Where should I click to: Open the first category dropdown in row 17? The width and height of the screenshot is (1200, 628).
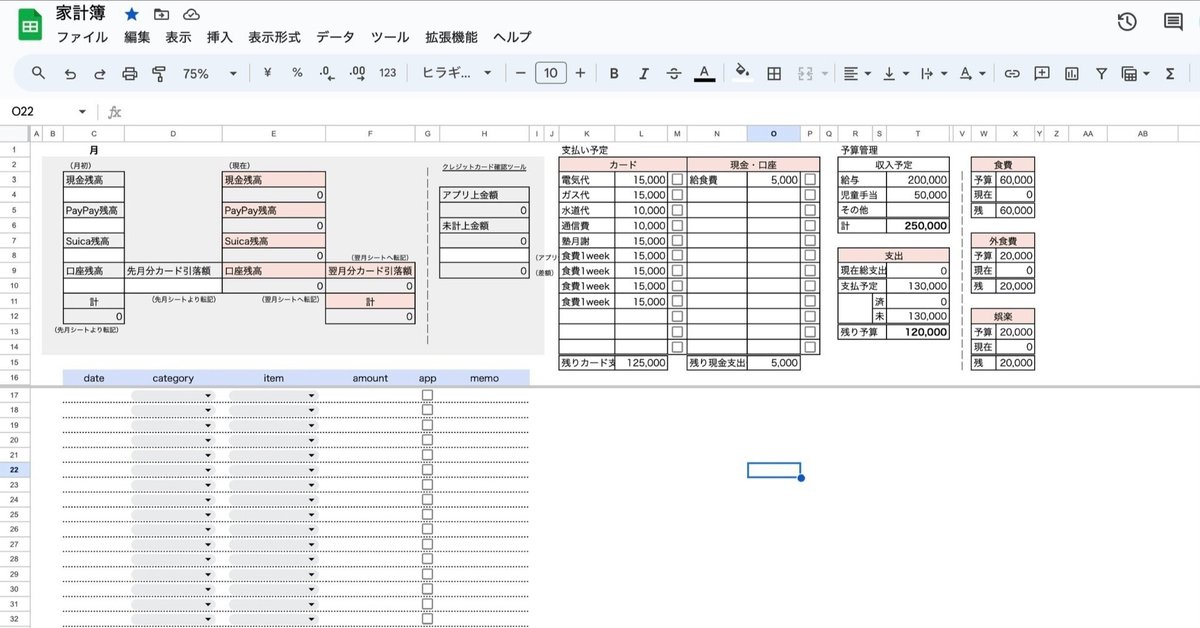(x=208, y=394)
